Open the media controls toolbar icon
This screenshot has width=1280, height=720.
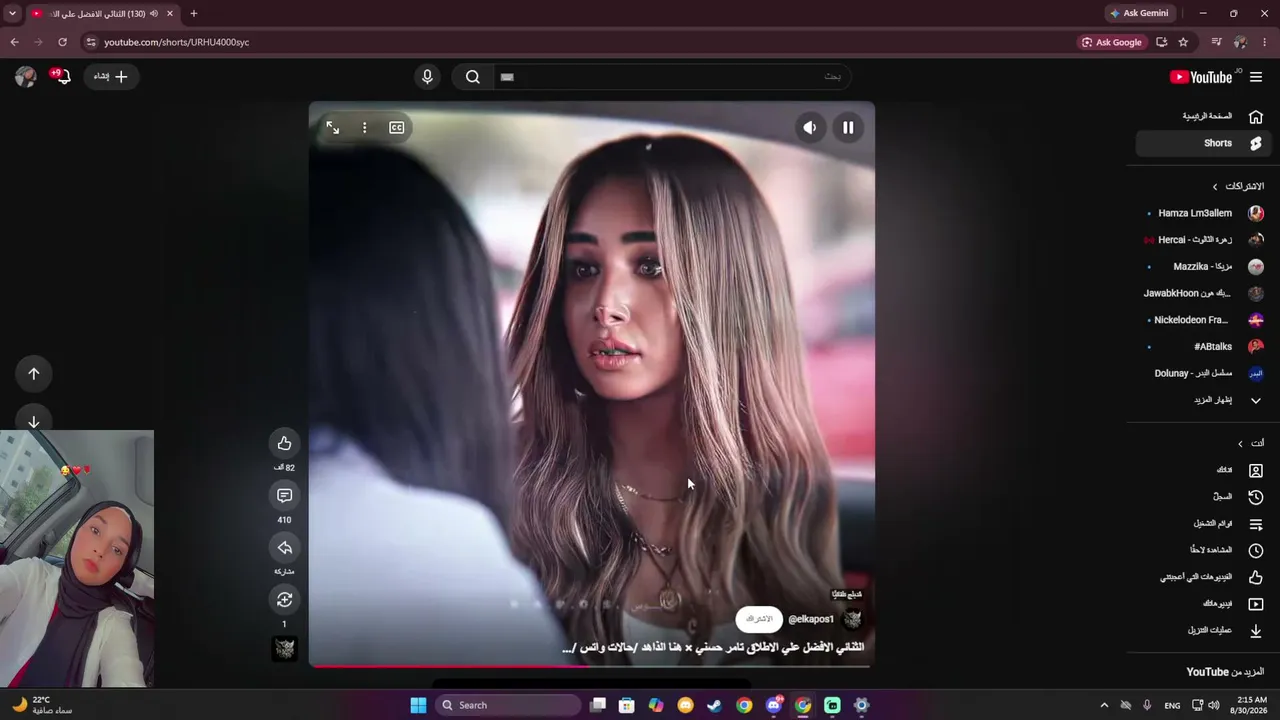[x=1216, y=42]
